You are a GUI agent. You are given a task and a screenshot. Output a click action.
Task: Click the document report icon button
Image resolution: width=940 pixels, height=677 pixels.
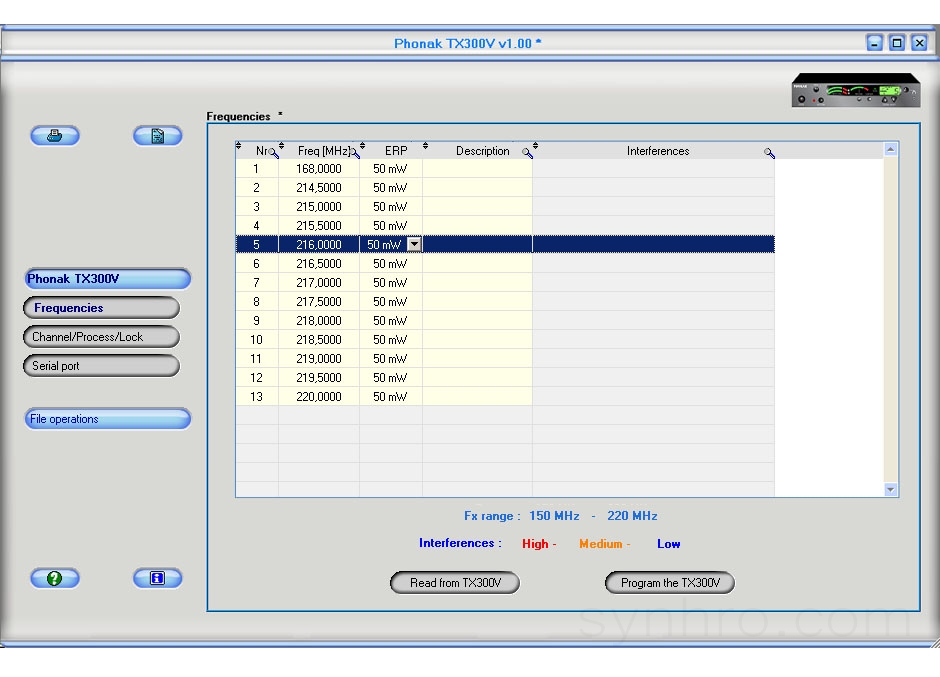pos(158,136)
